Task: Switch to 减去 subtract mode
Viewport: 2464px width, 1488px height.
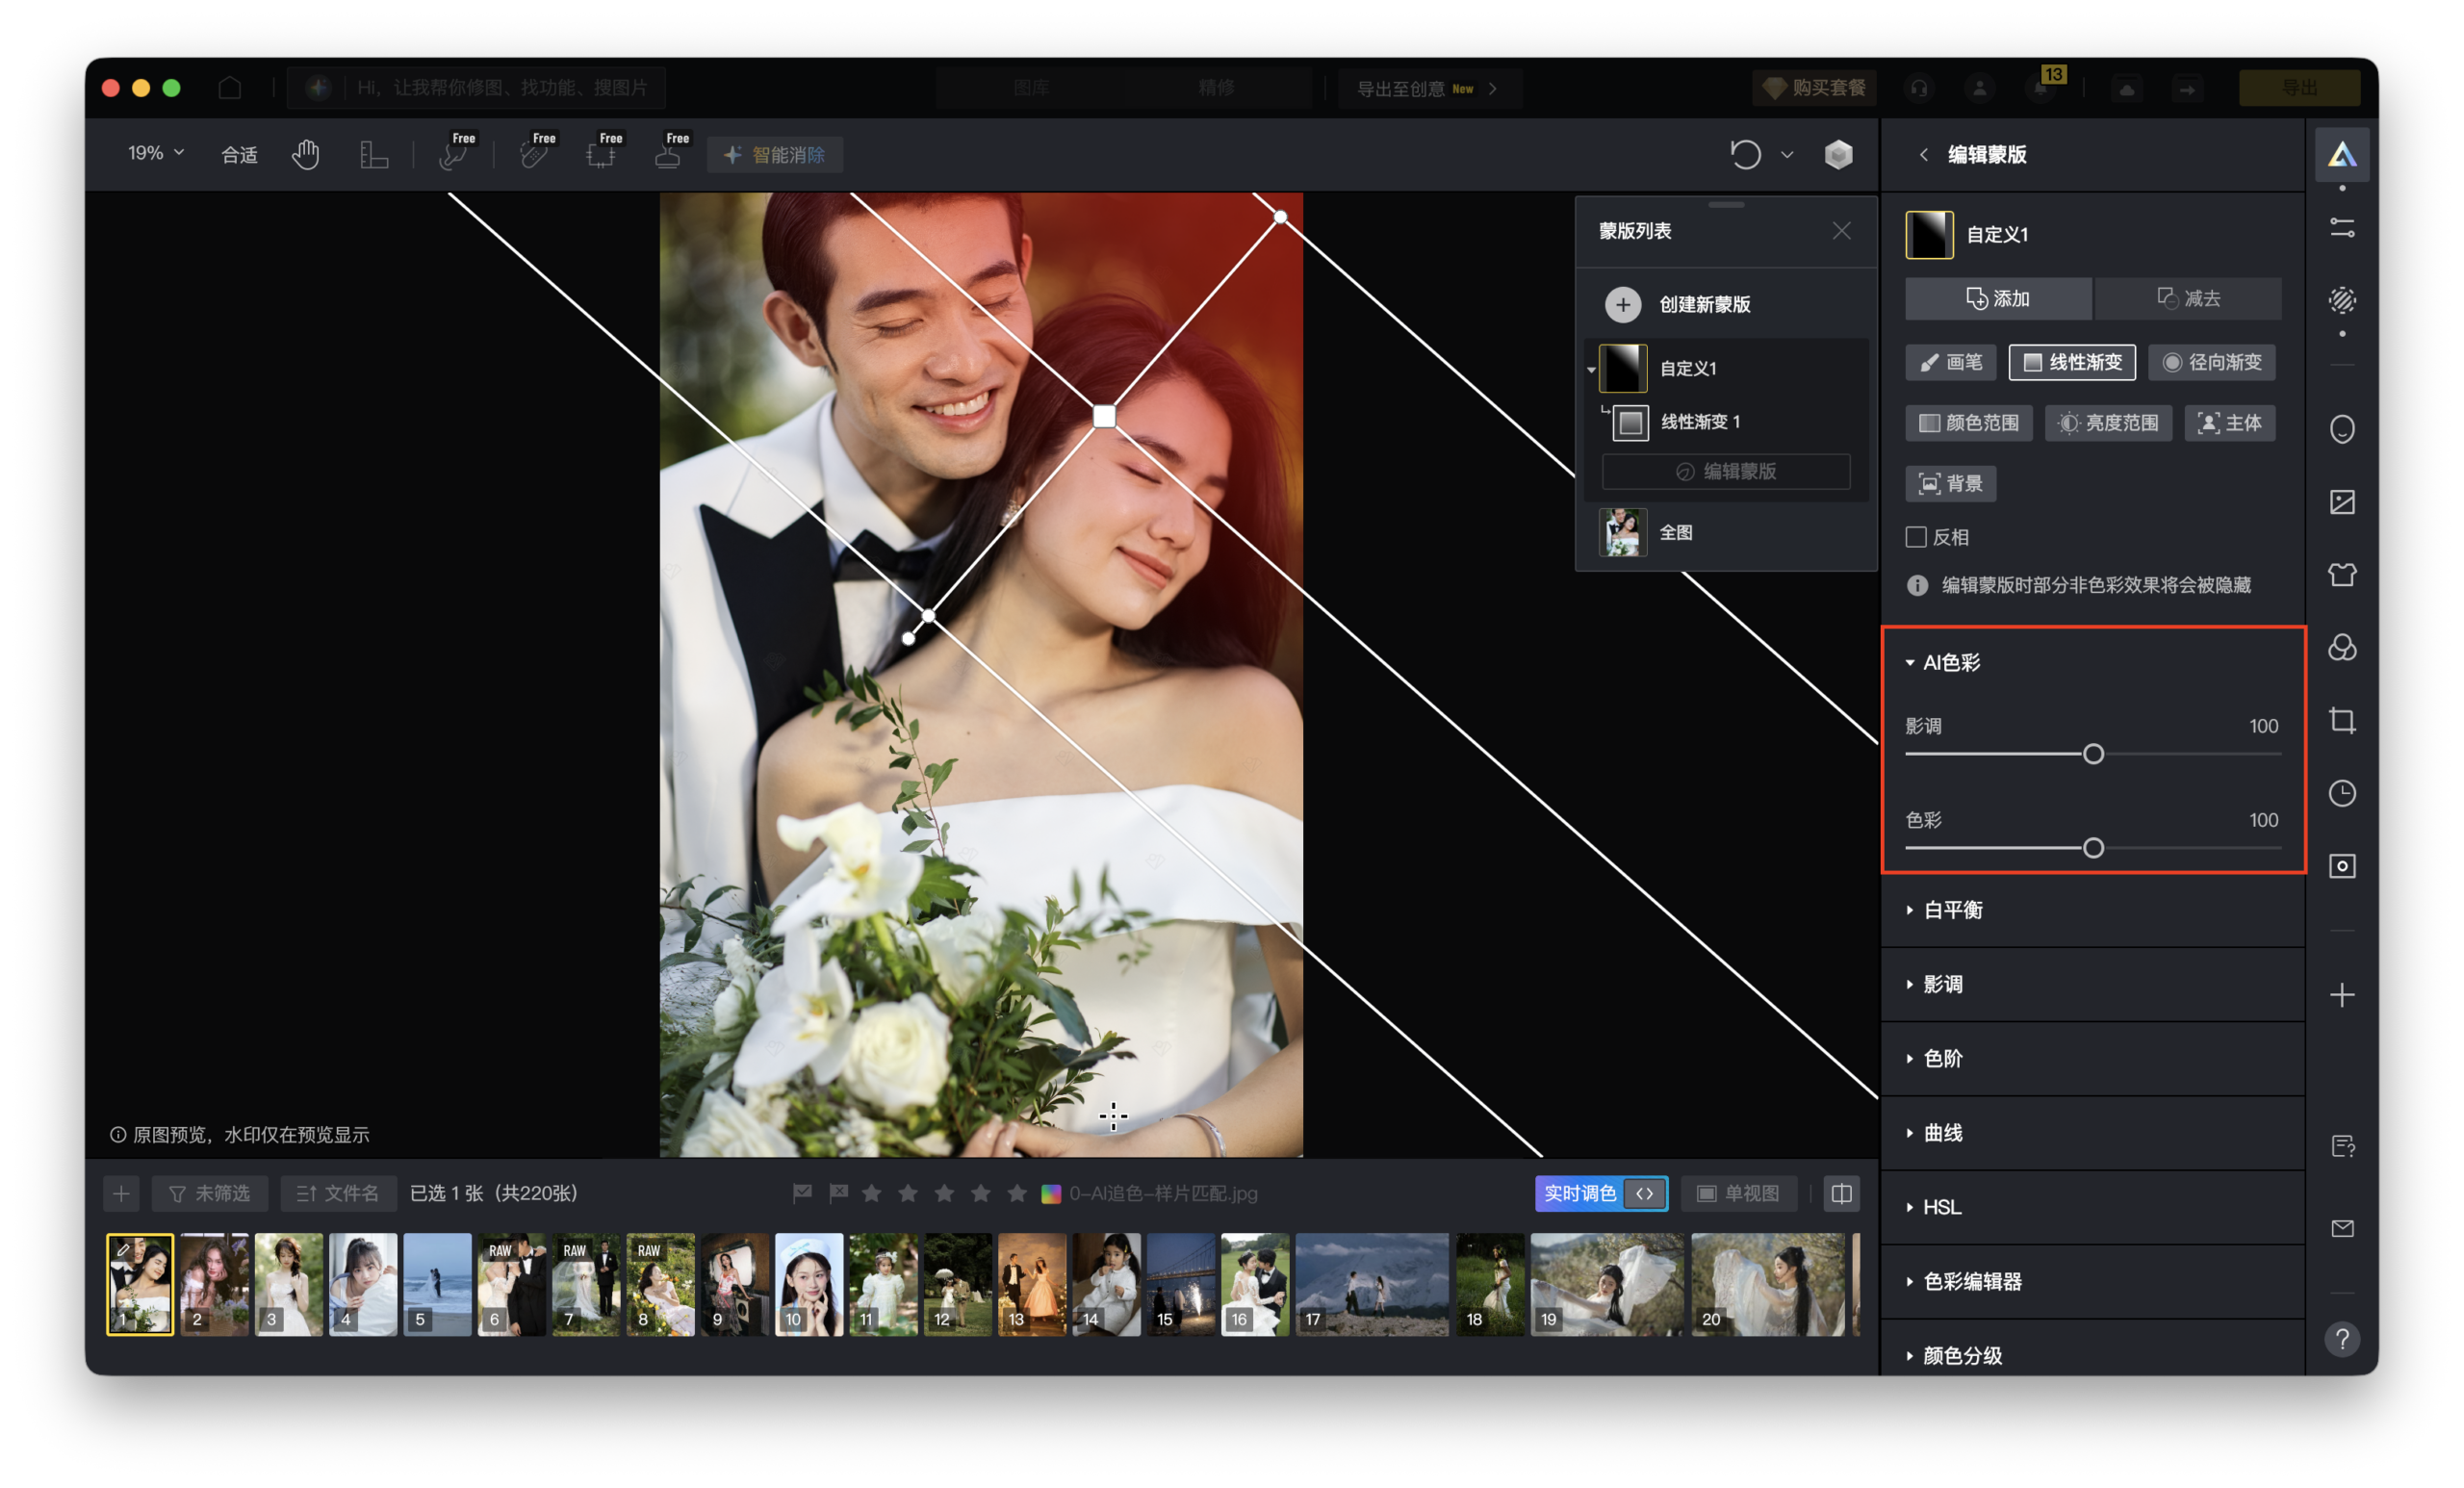Action: [x=2188, y=298]
